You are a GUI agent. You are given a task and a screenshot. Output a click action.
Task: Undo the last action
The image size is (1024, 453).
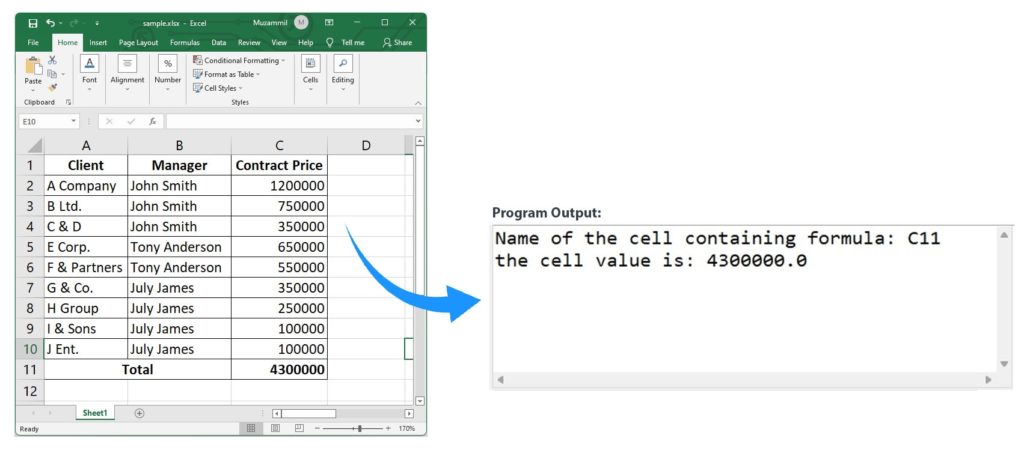pyautogui.click(x=50, y=22)
